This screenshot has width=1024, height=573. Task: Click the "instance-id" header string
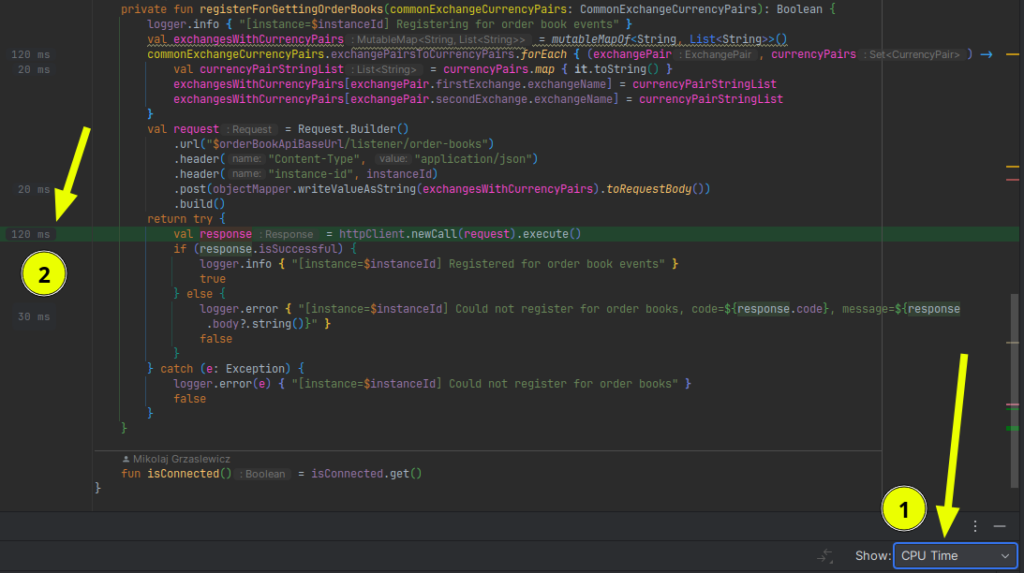pos(313,174)
